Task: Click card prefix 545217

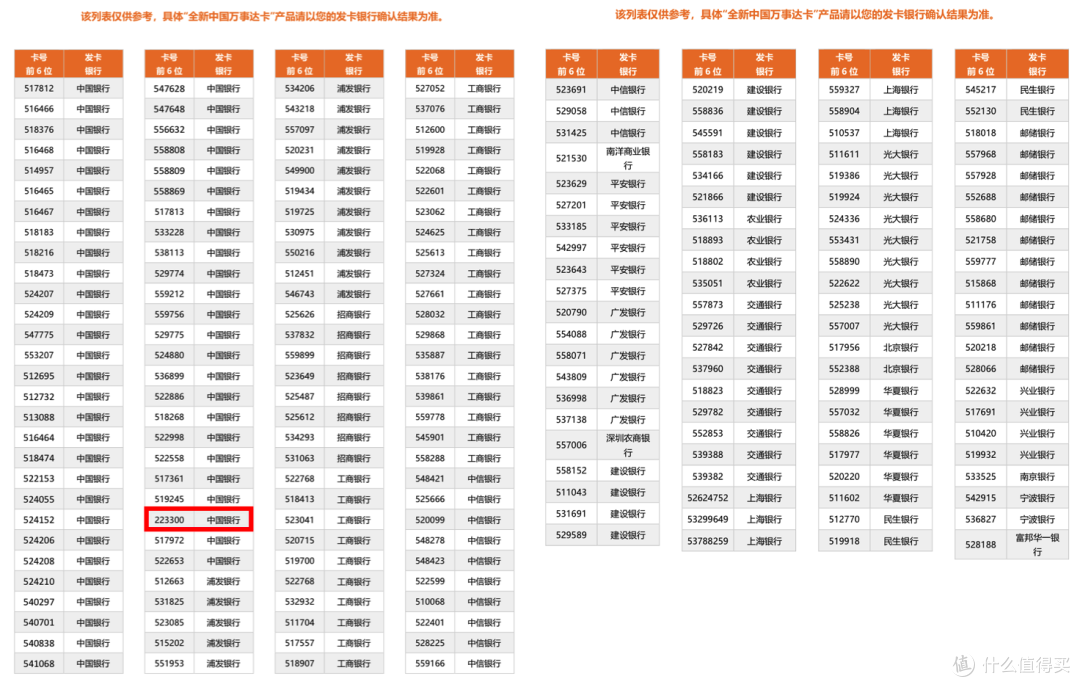Action: coord(980,90)
